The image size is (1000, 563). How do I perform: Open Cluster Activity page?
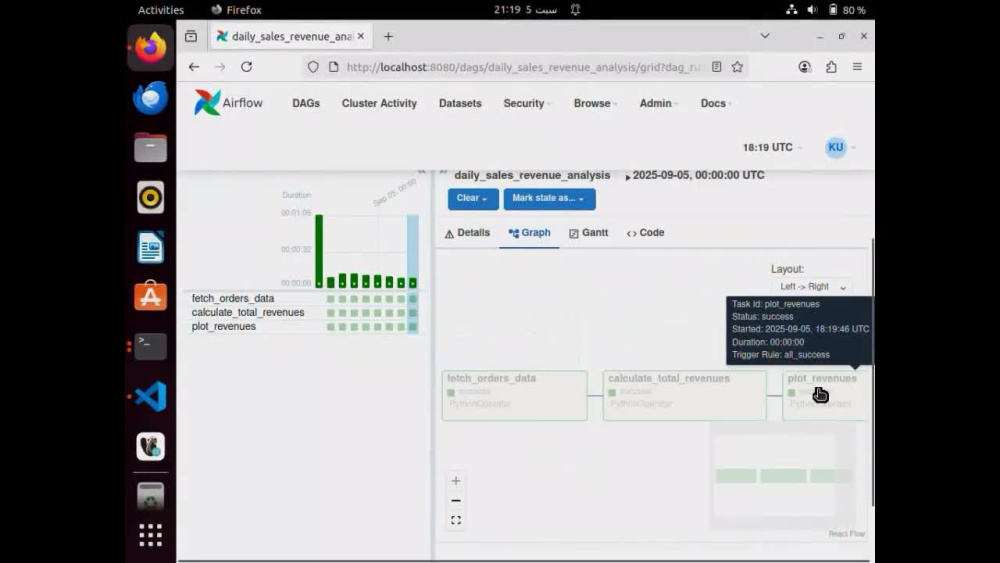click(x=379, y=103)
